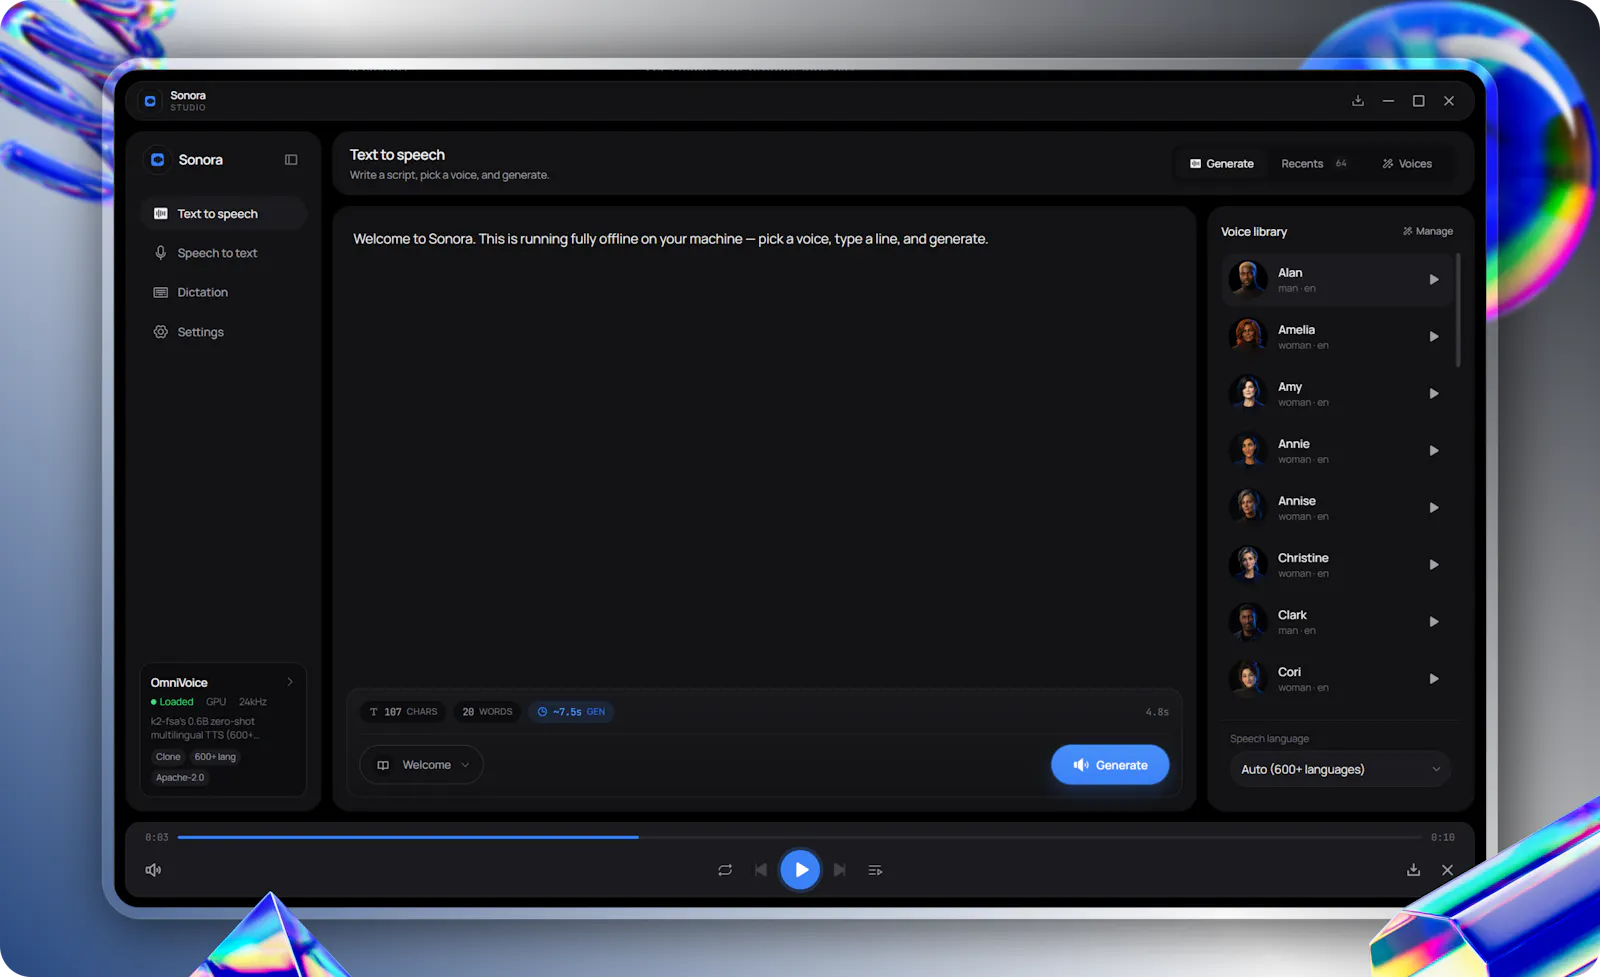This screenshot has height=977, width=1600.
Task: Preview Amelia voice with play icon
Action: 1434,337
